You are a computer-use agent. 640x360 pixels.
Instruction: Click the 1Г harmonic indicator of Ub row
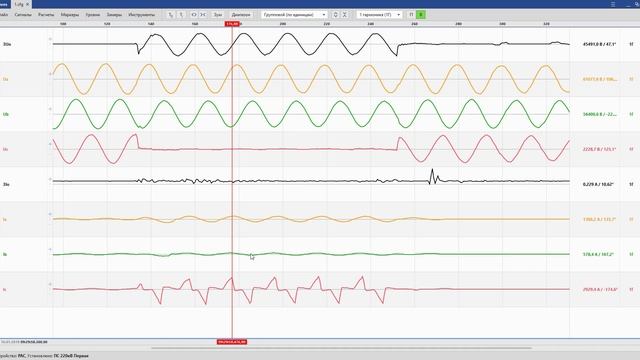[x=631, y=114]
